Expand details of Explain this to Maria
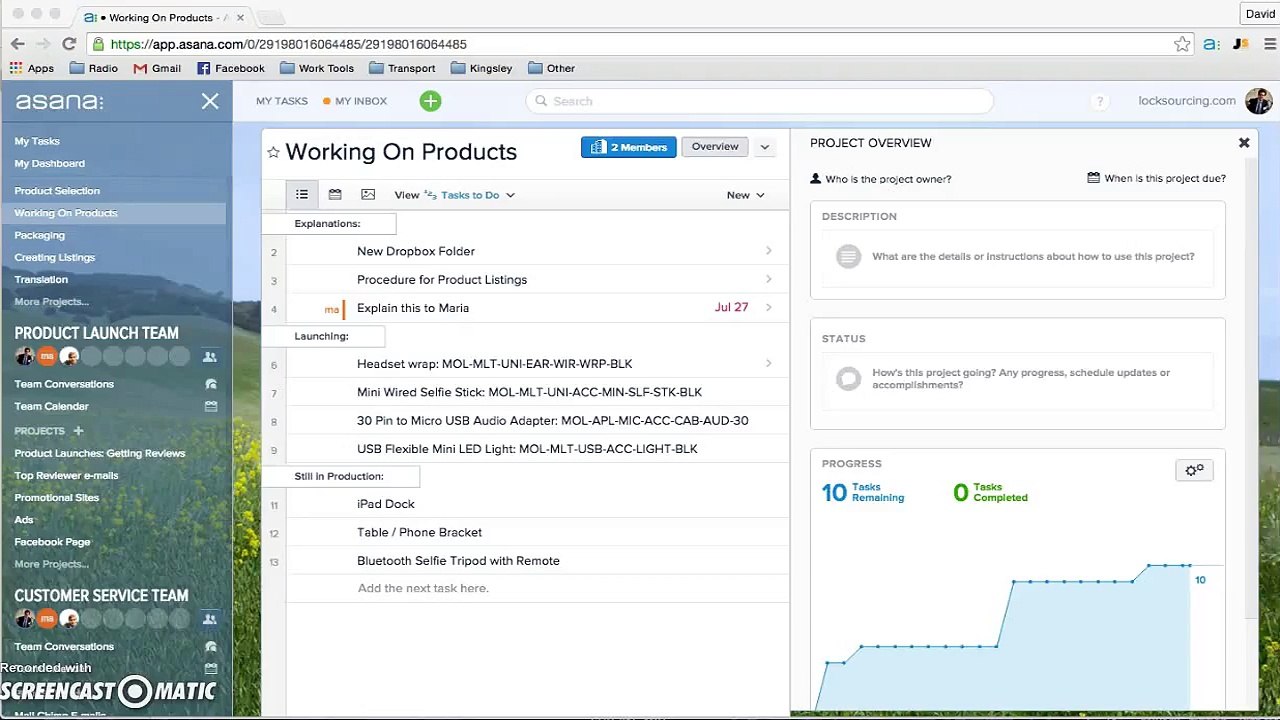The image size is (1280, 720). [x=768, y=307]
